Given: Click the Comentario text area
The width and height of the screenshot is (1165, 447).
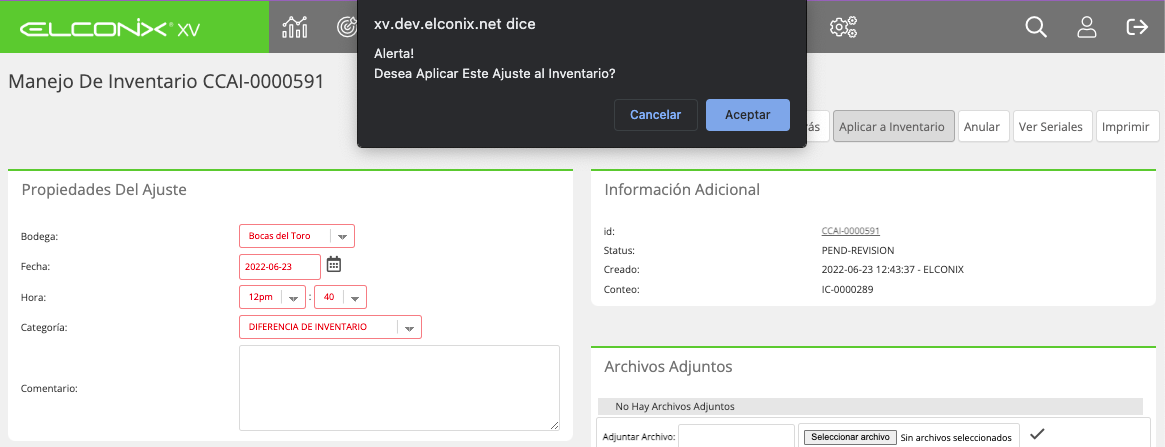Looking at the screenshot, I should [399, 388].
